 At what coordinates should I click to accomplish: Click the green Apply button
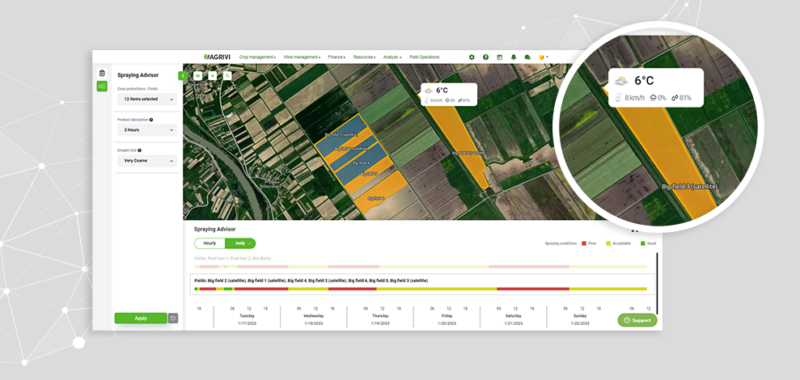tap(140, 318)
